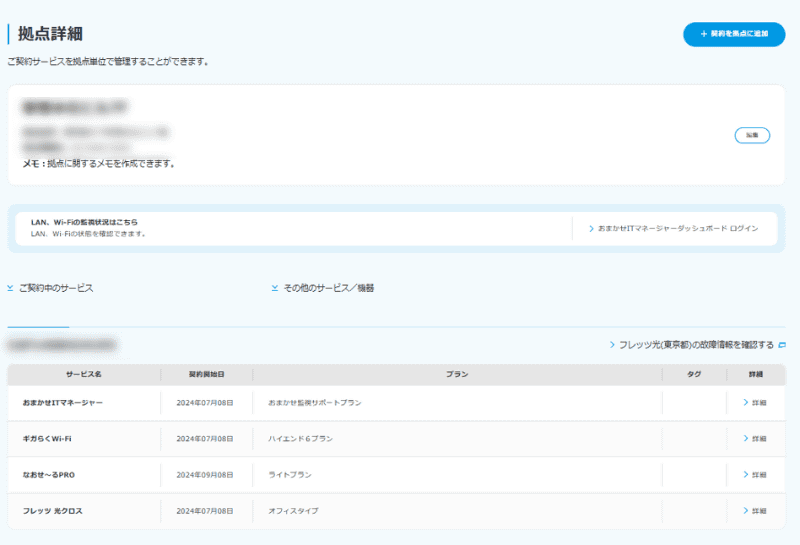Click the 2024年07月08日 date in the ギガらくWi-Fi row

205,439
